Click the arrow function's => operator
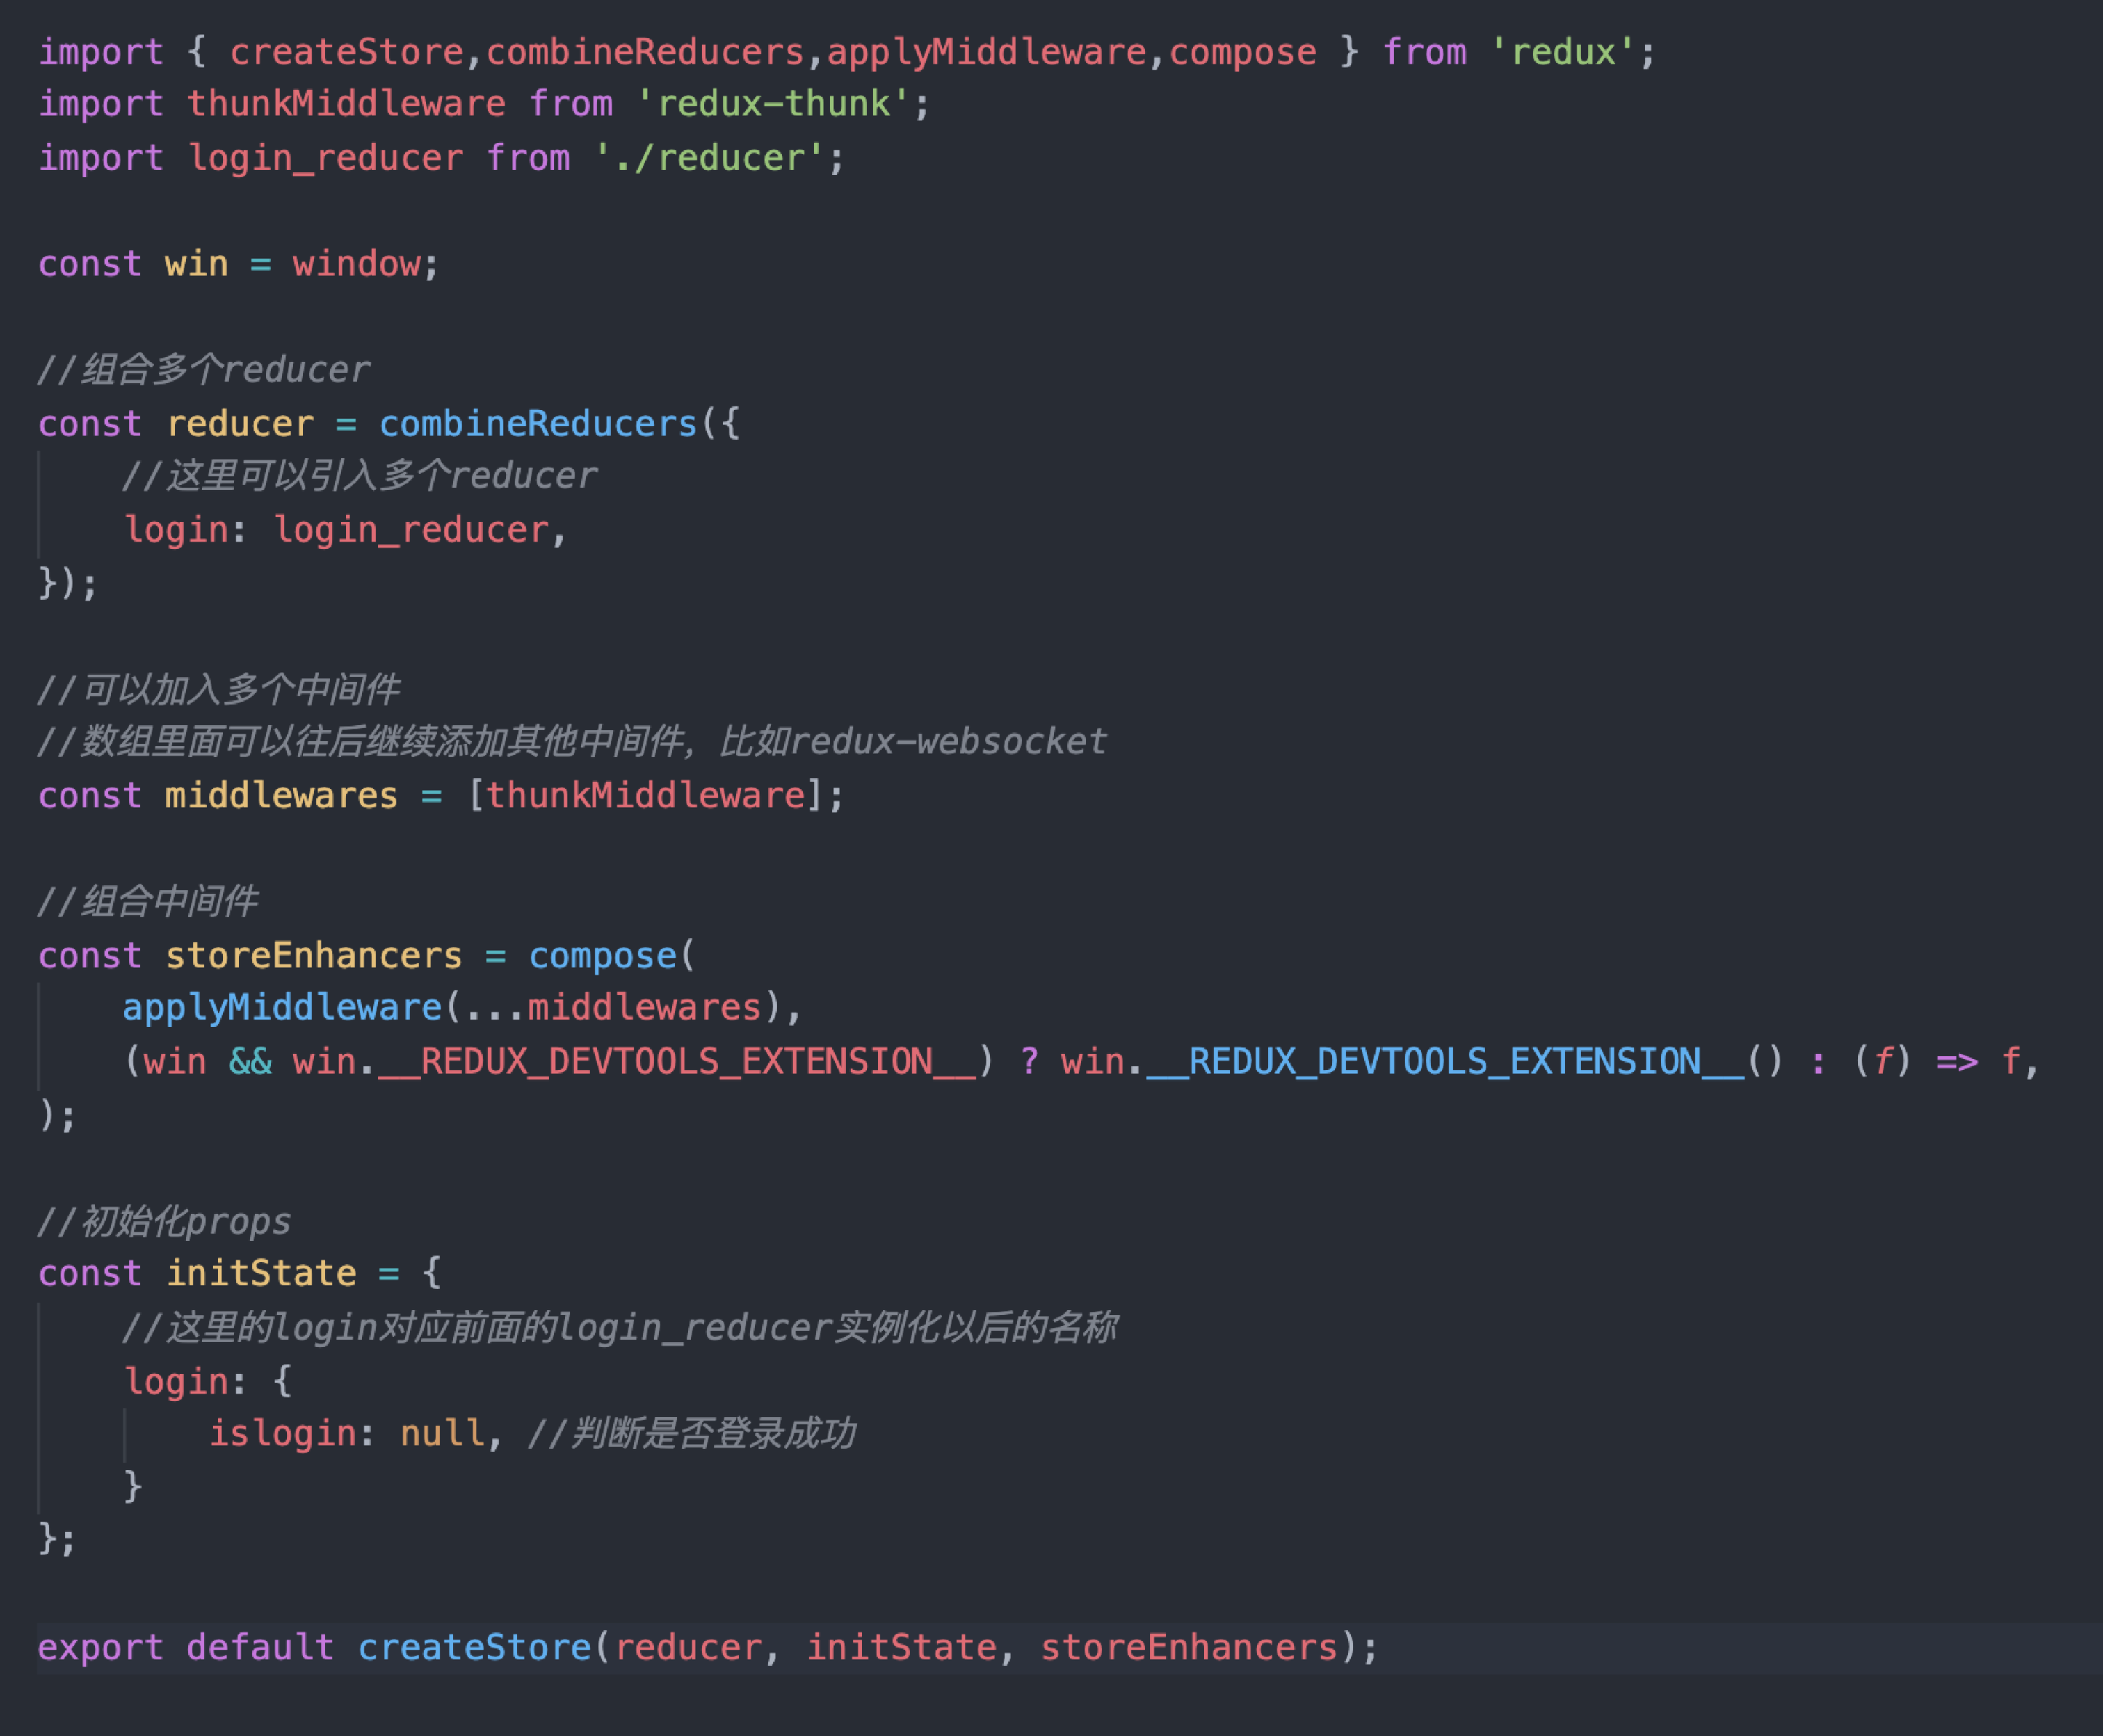Viewport: 2103px width, 1736px height. point(1956,1061)
